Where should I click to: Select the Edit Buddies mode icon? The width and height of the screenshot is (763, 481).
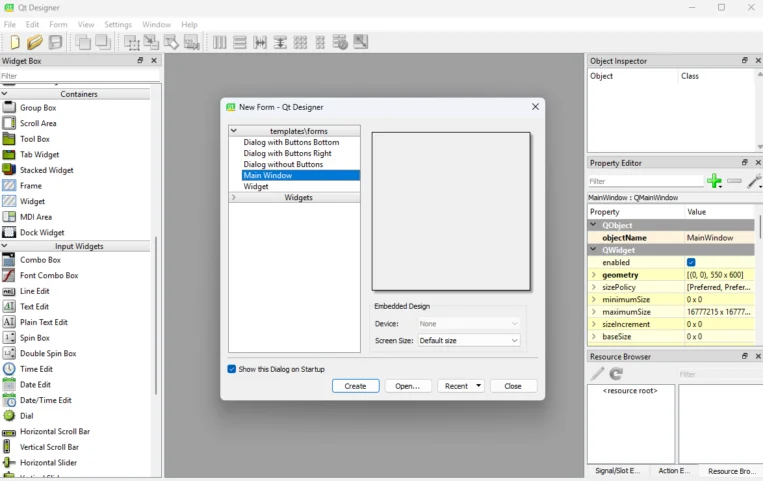coord(171,42)
